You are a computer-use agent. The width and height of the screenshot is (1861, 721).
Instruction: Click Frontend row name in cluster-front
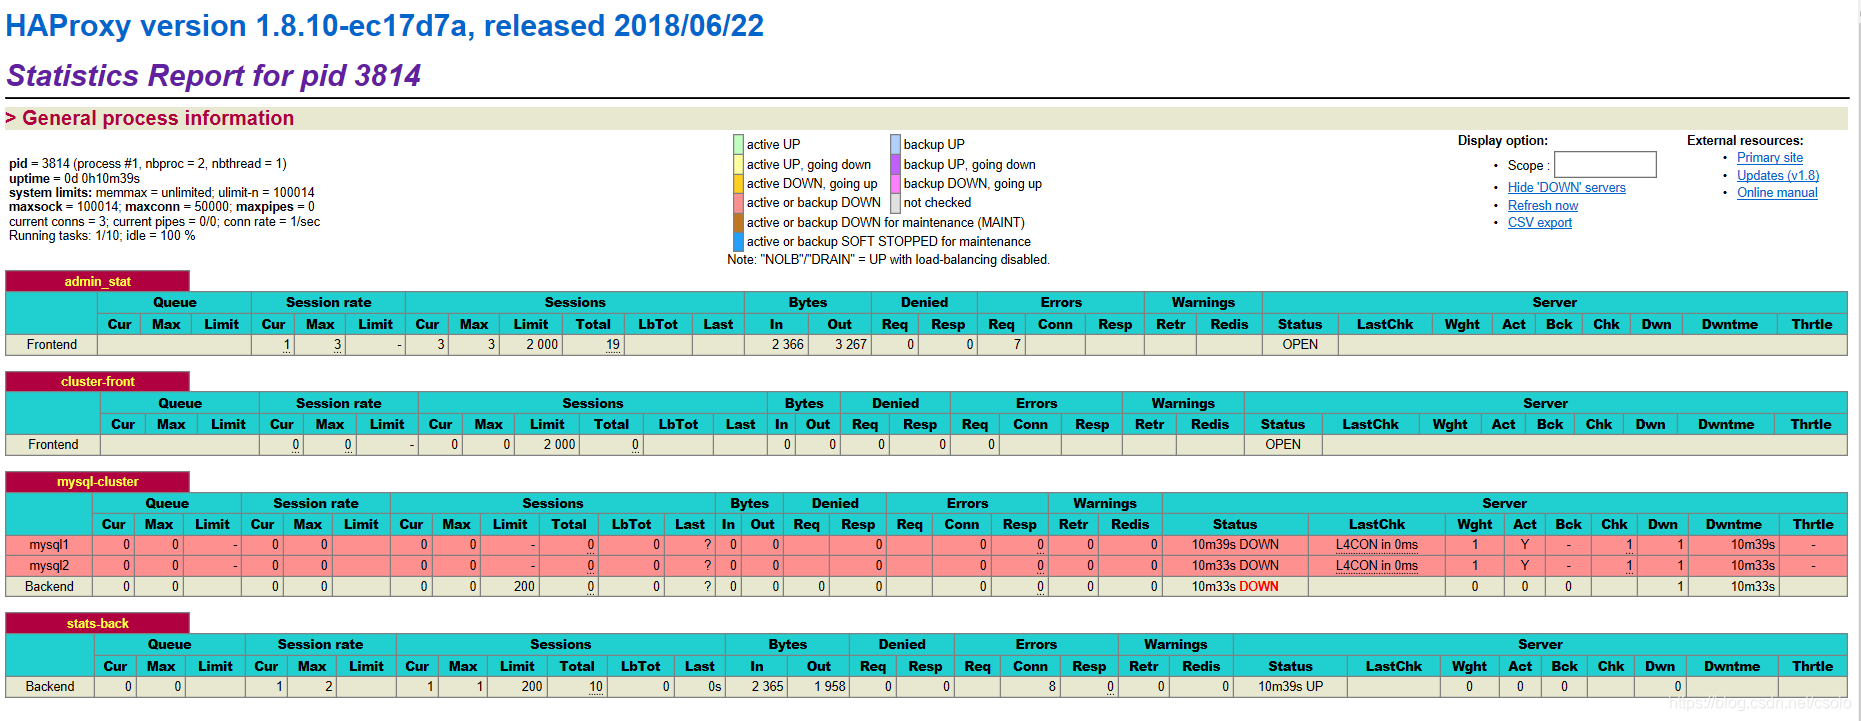point(53,444)
